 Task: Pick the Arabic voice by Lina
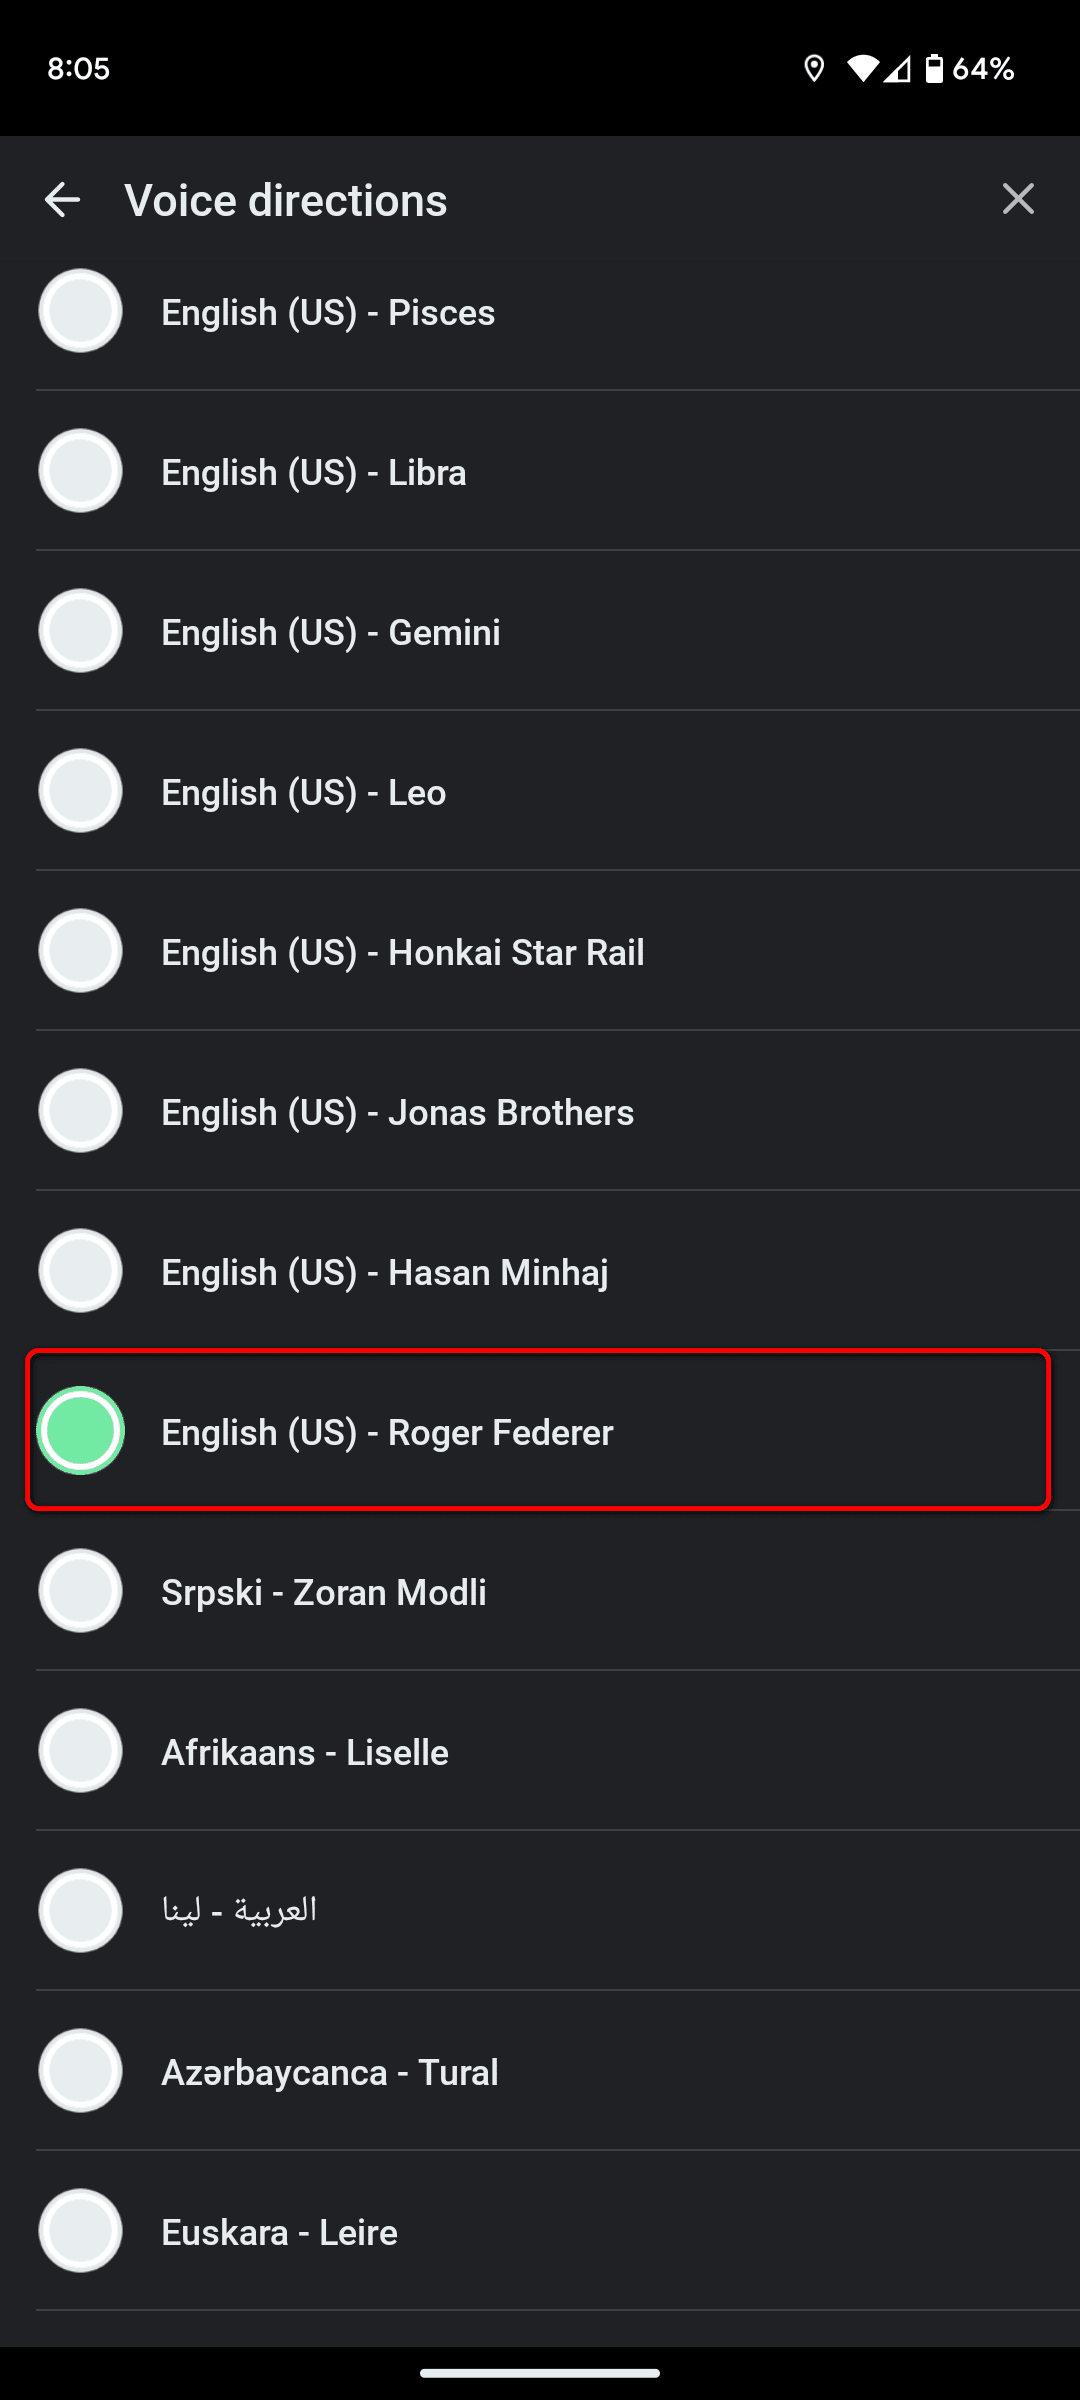[80, 1911]
